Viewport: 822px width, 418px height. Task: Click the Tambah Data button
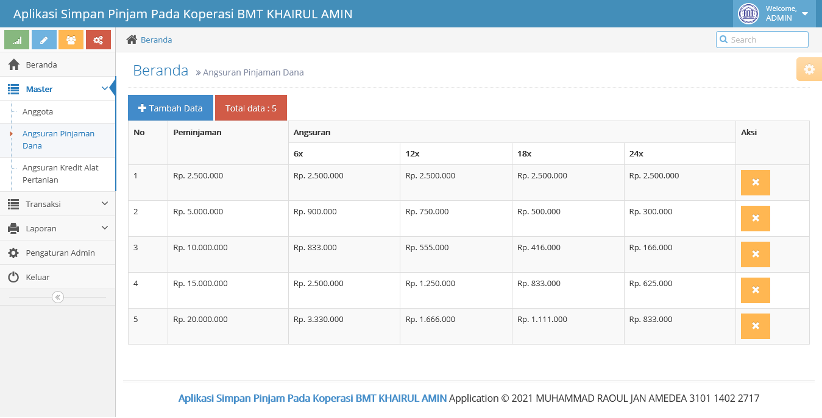point(170,108)
